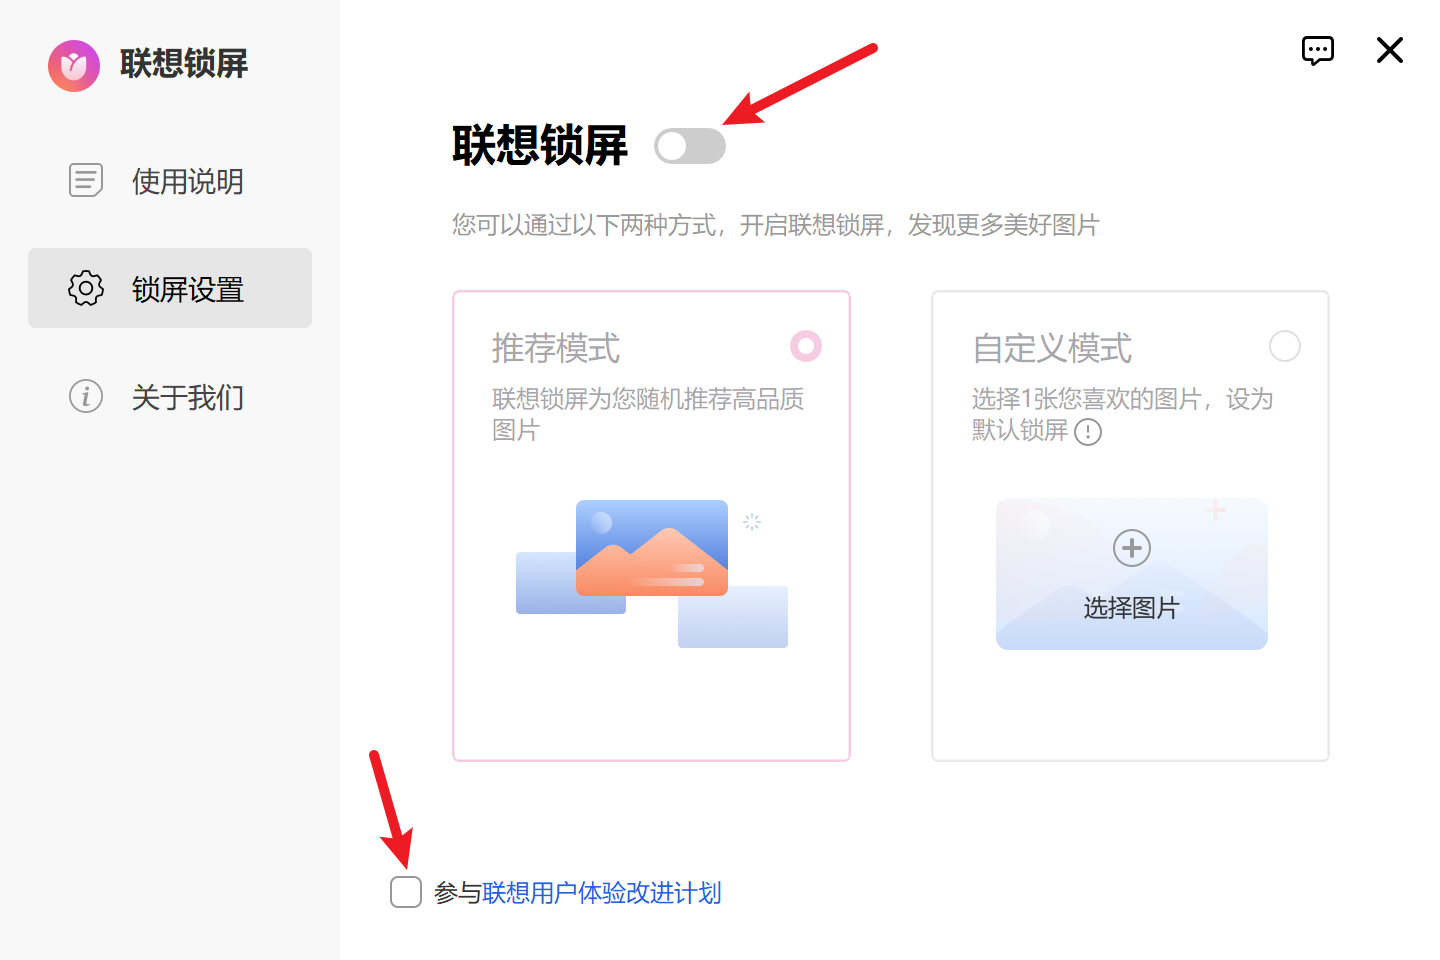
Task: Select the 推荐模式 radio button
Action: (806, 346)
